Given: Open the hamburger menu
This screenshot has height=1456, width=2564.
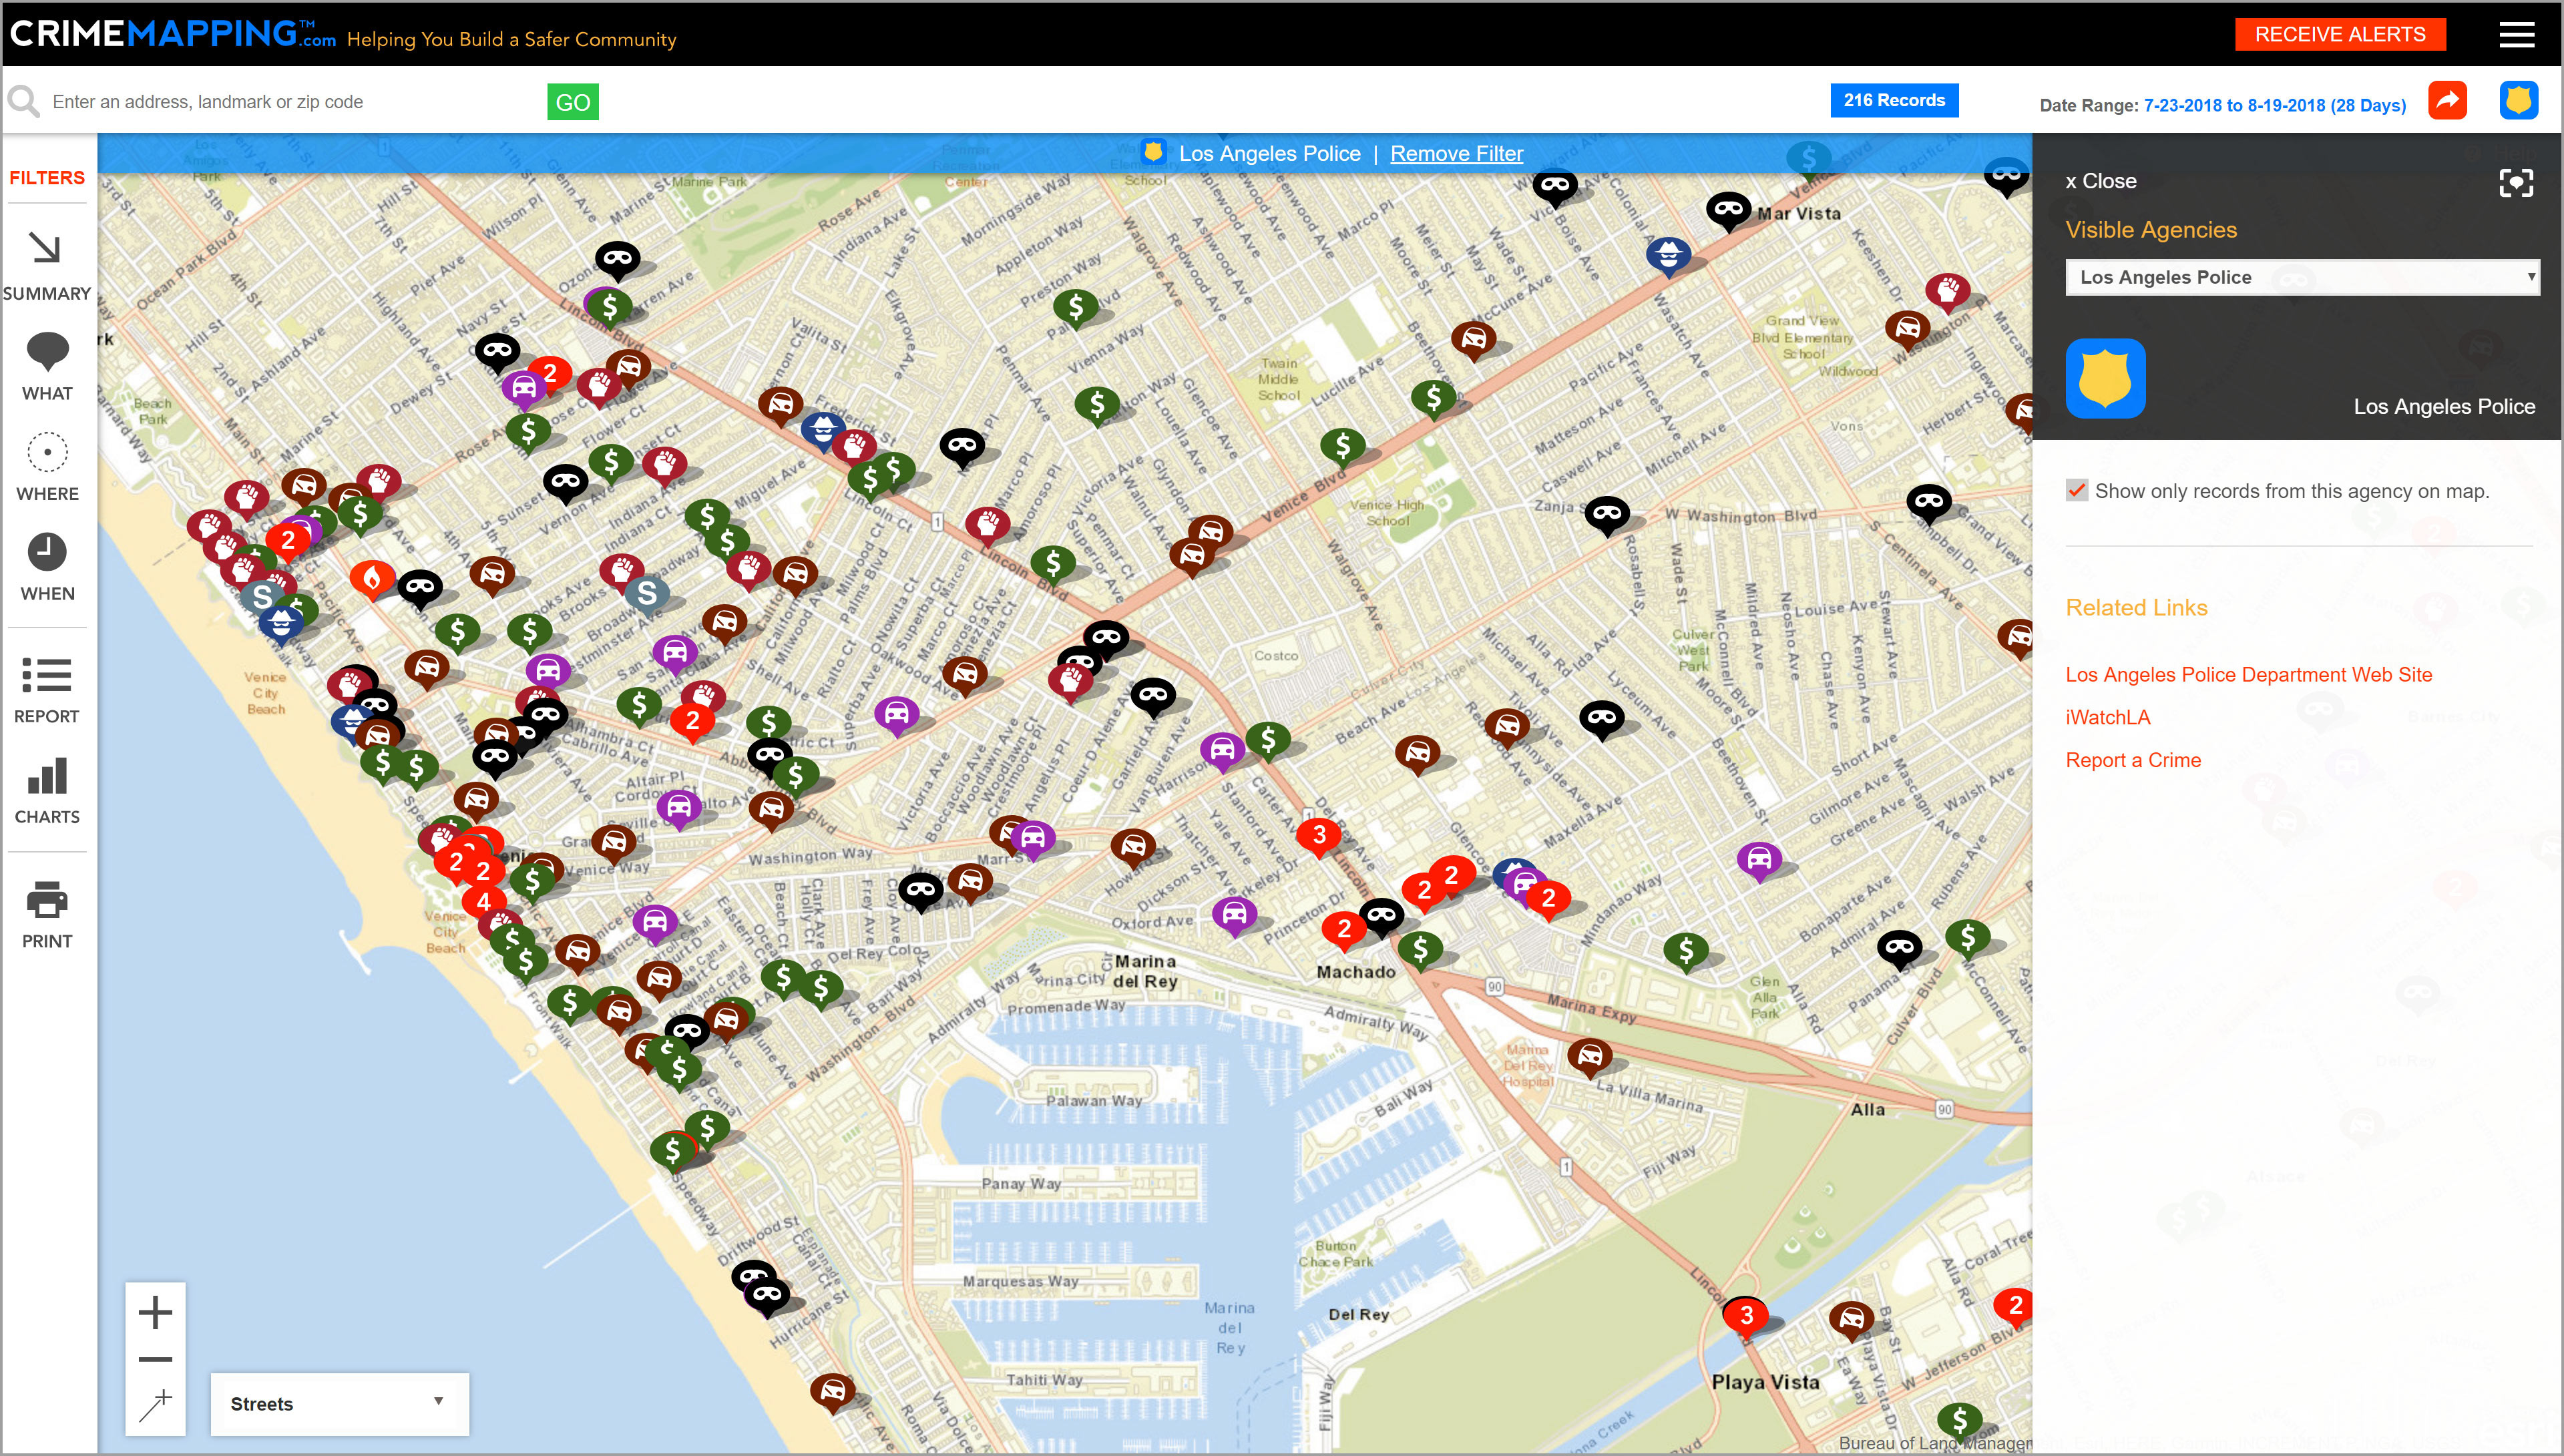Looking at the screenshot, I should click(x=2516, y=35).
